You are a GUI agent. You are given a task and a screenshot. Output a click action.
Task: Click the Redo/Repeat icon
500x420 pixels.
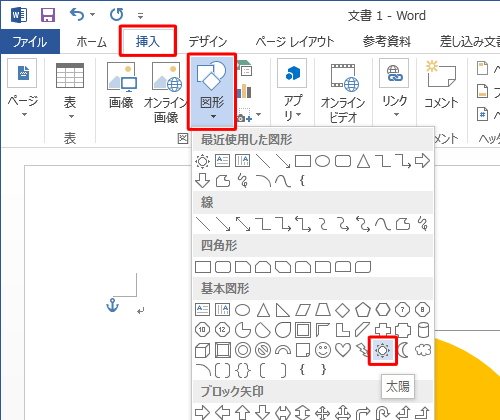(x=117, y=15)
